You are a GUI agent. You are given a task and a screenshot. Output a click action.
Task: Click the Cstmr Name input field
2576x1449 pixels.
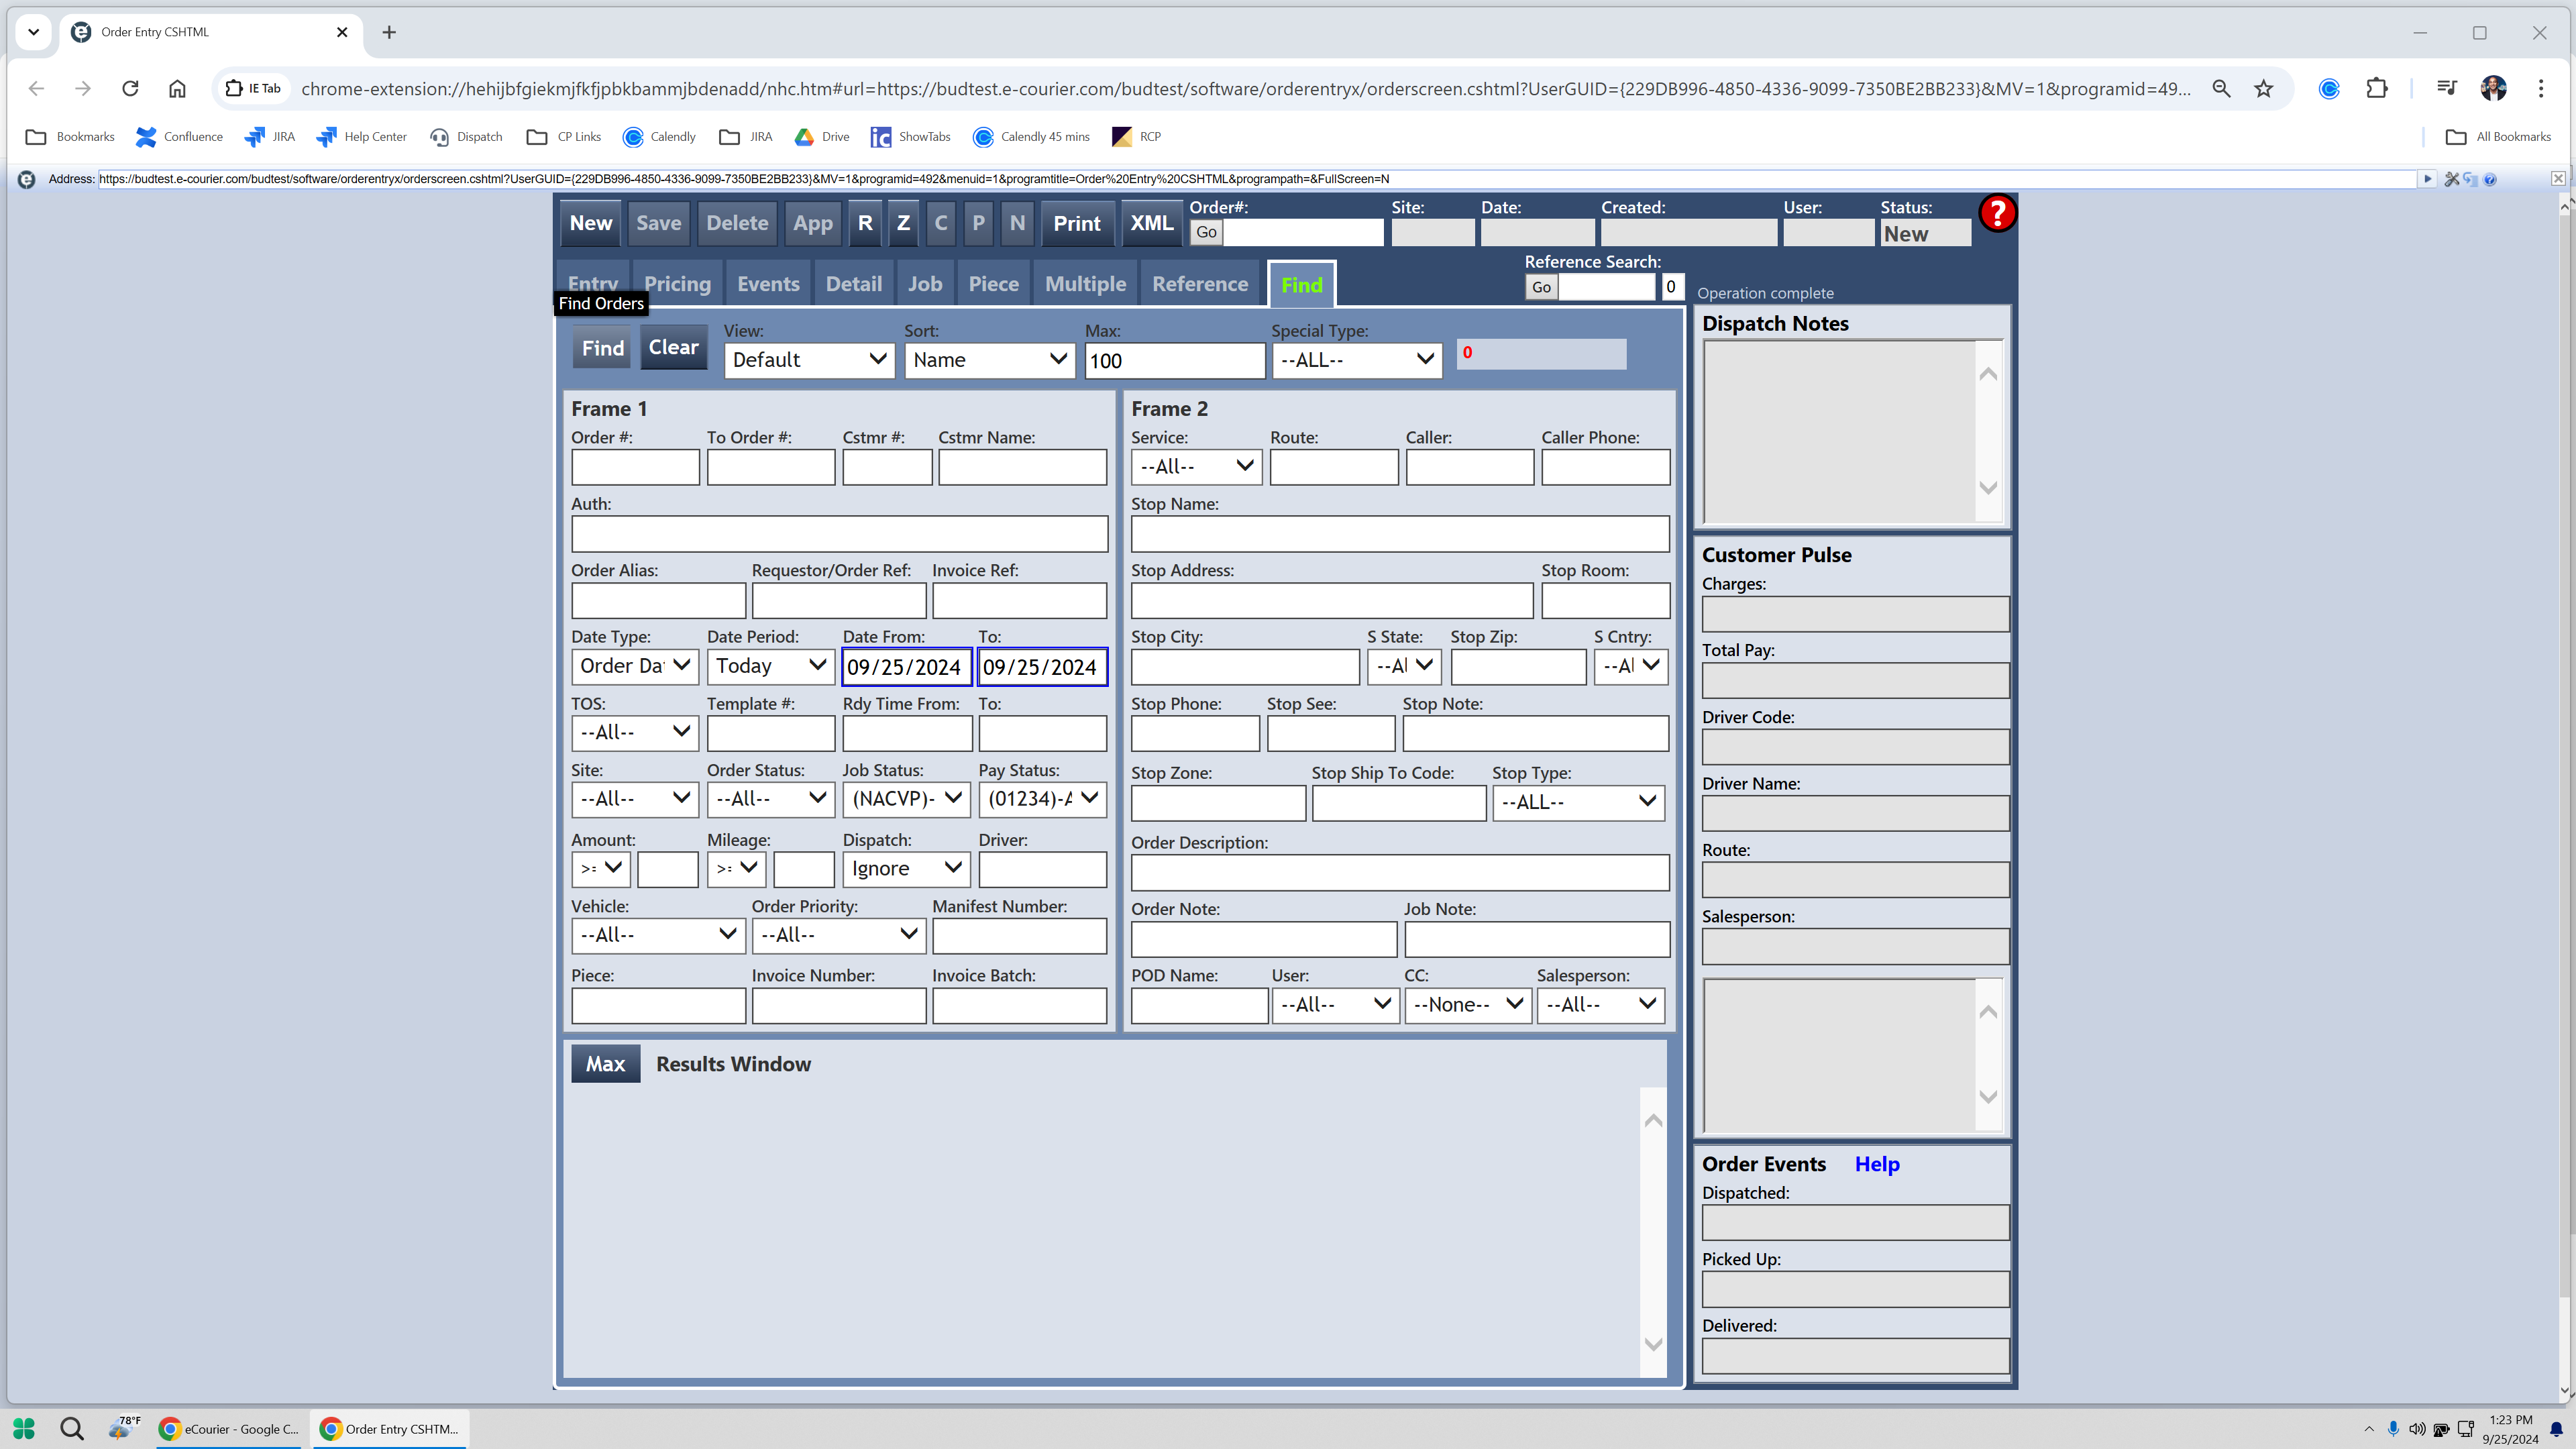coord(1022,466)
